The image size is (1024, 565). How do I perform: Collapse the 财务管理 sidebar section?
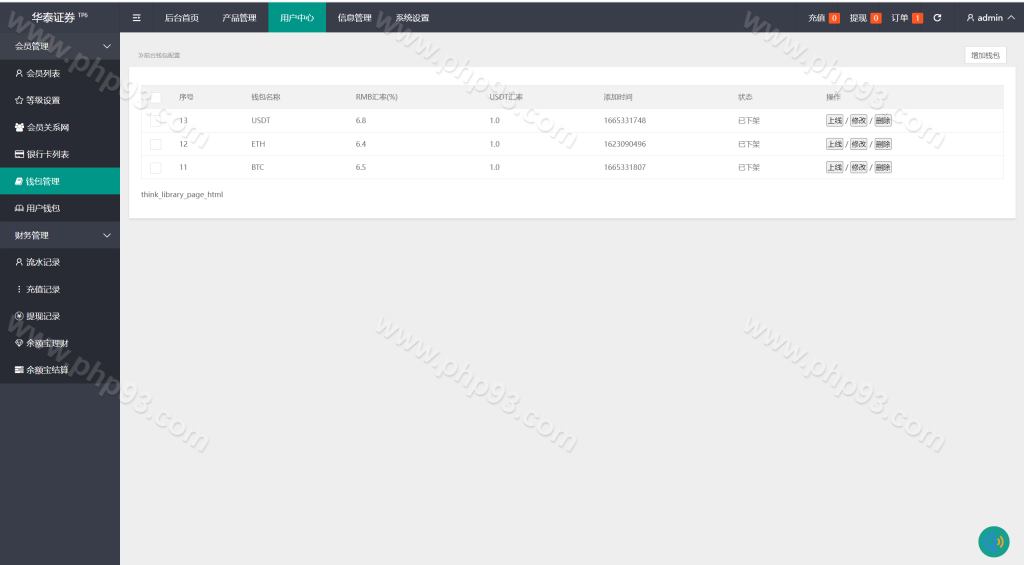(107, 235)
